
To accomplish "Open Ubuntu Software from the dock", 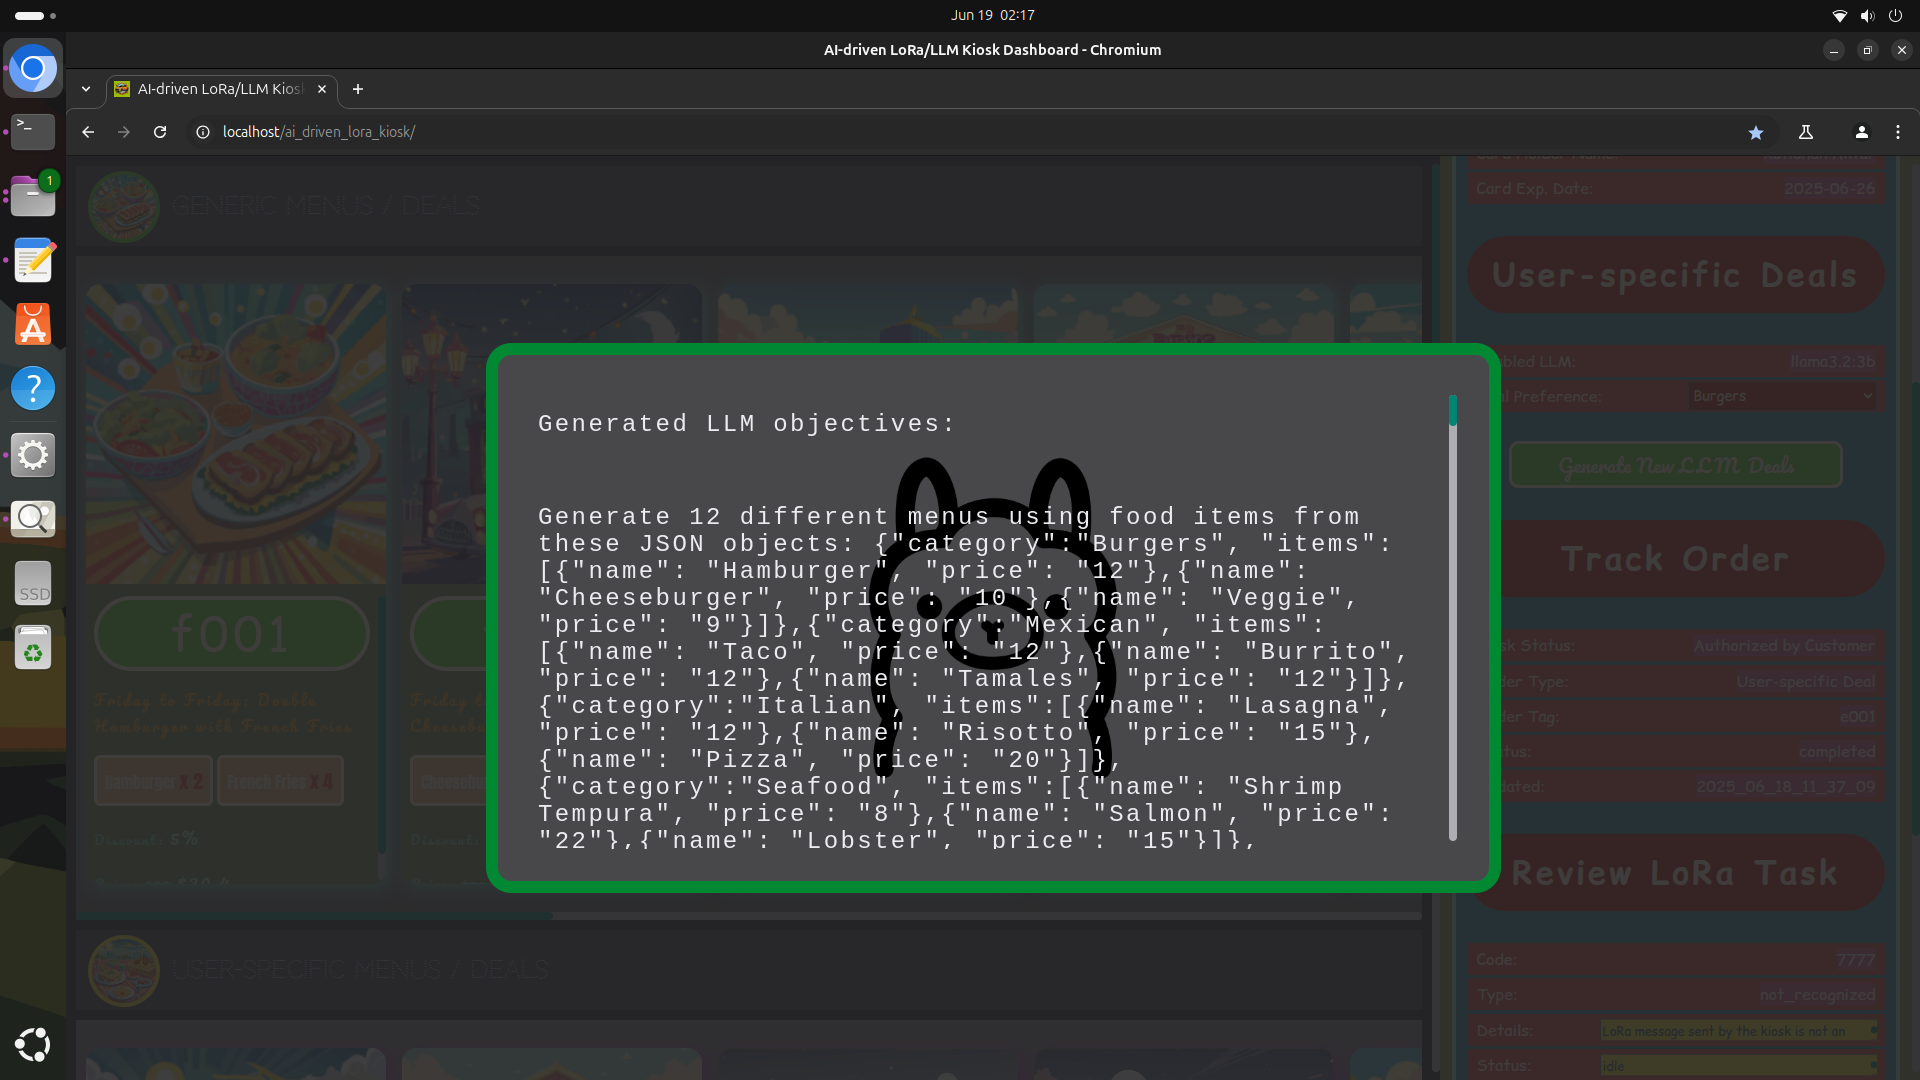I will click(33, 325).
